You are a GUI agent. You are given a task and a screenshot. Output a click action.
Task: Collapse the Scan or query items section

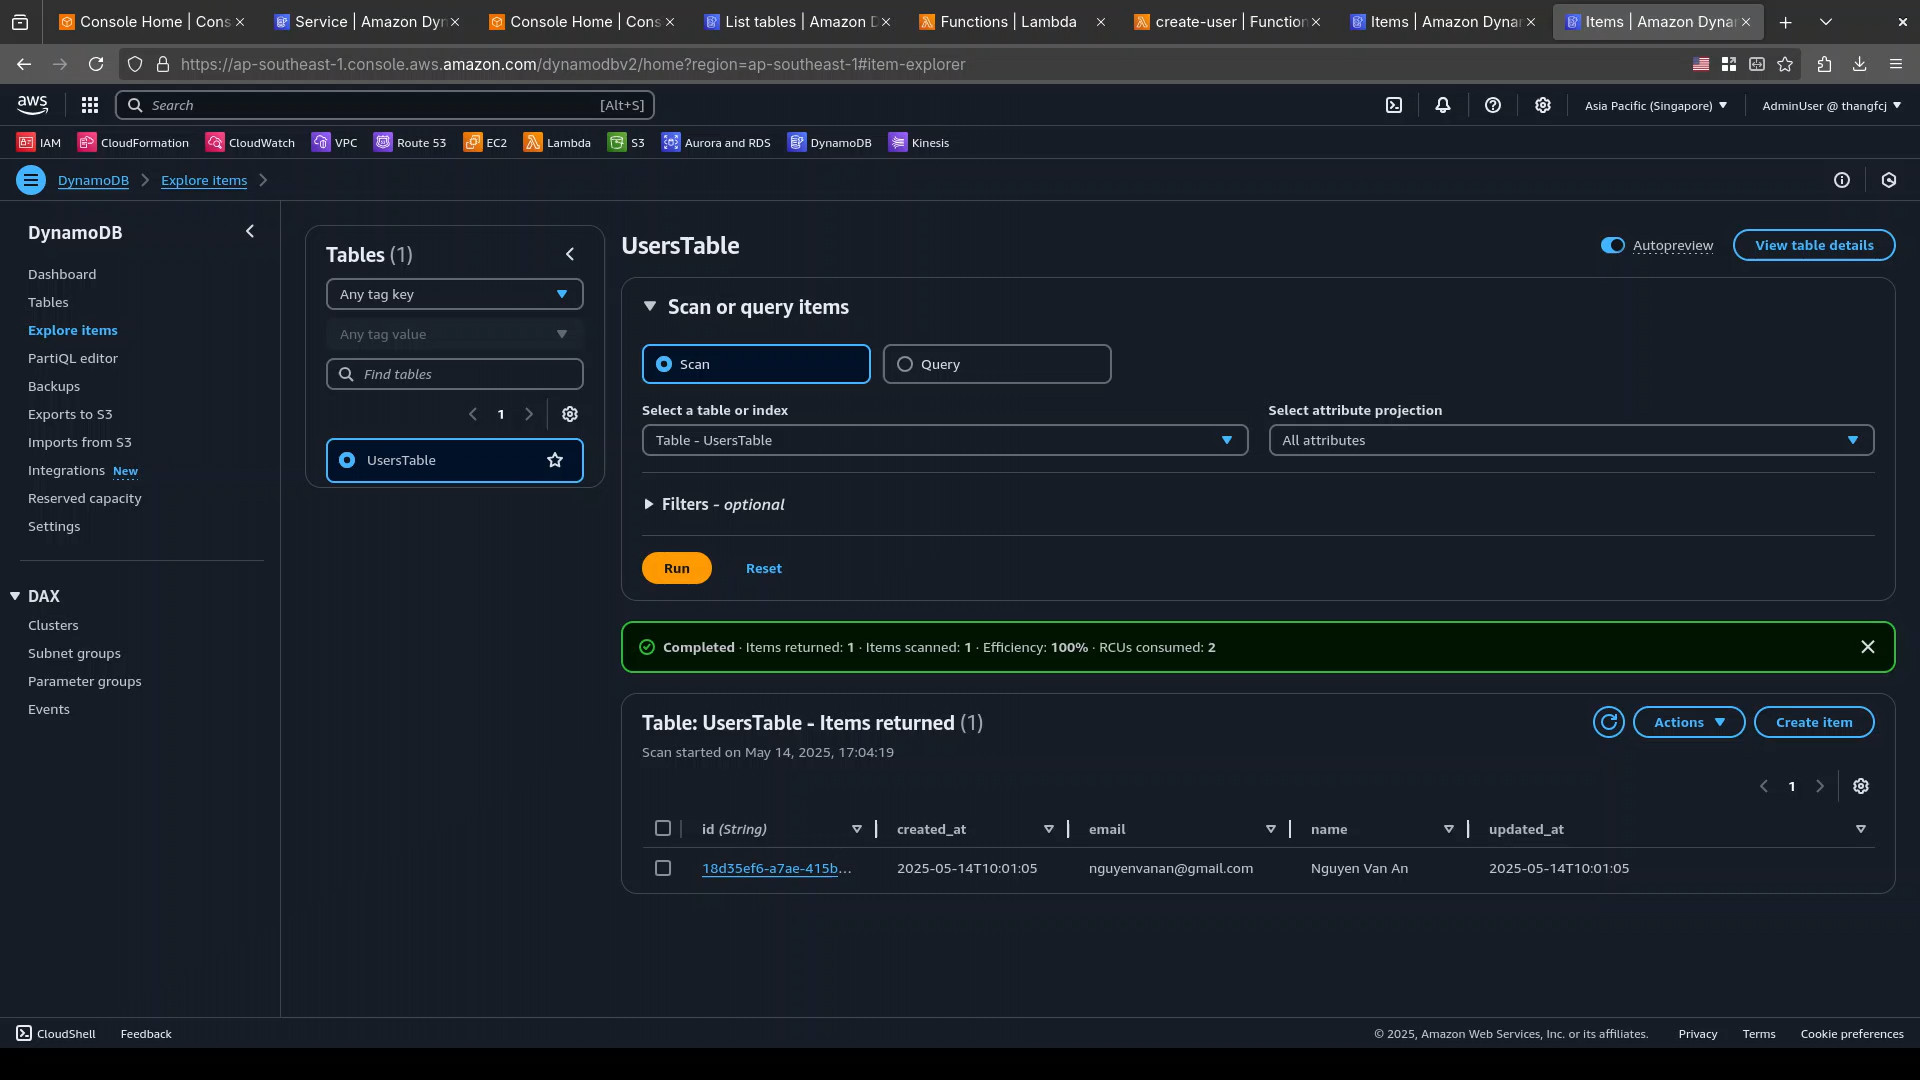[x=649, y=307]
